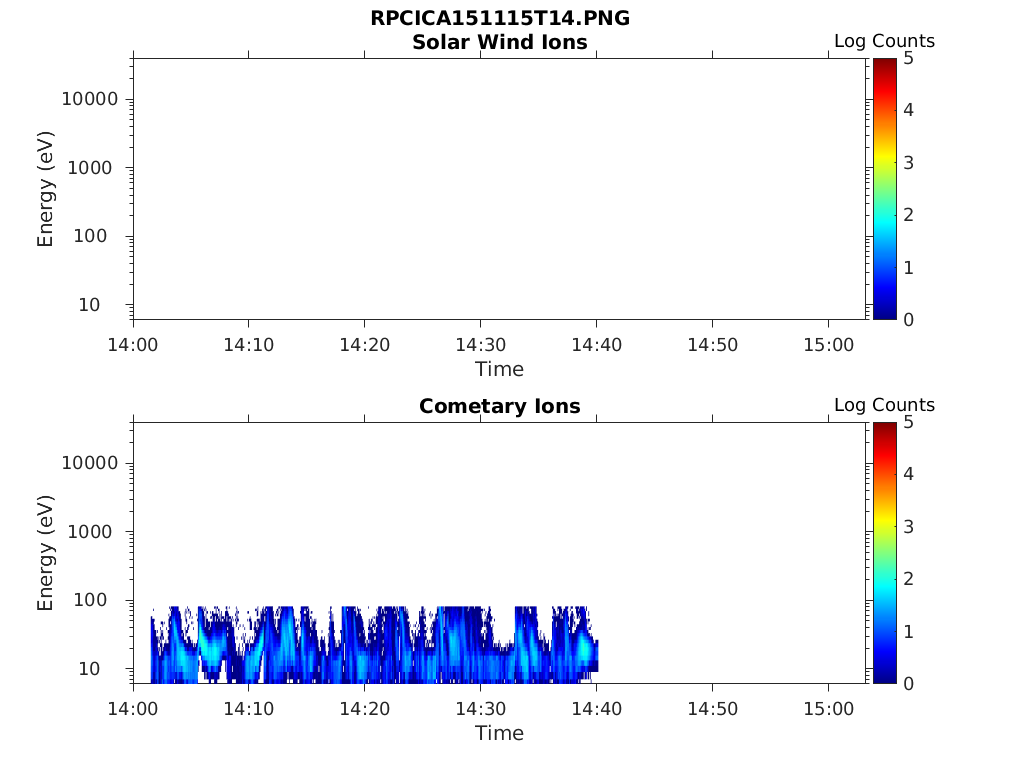1024x768 pixels.
Task: Click the lower colorbar gradient
Action: click(x=884, y=552)
